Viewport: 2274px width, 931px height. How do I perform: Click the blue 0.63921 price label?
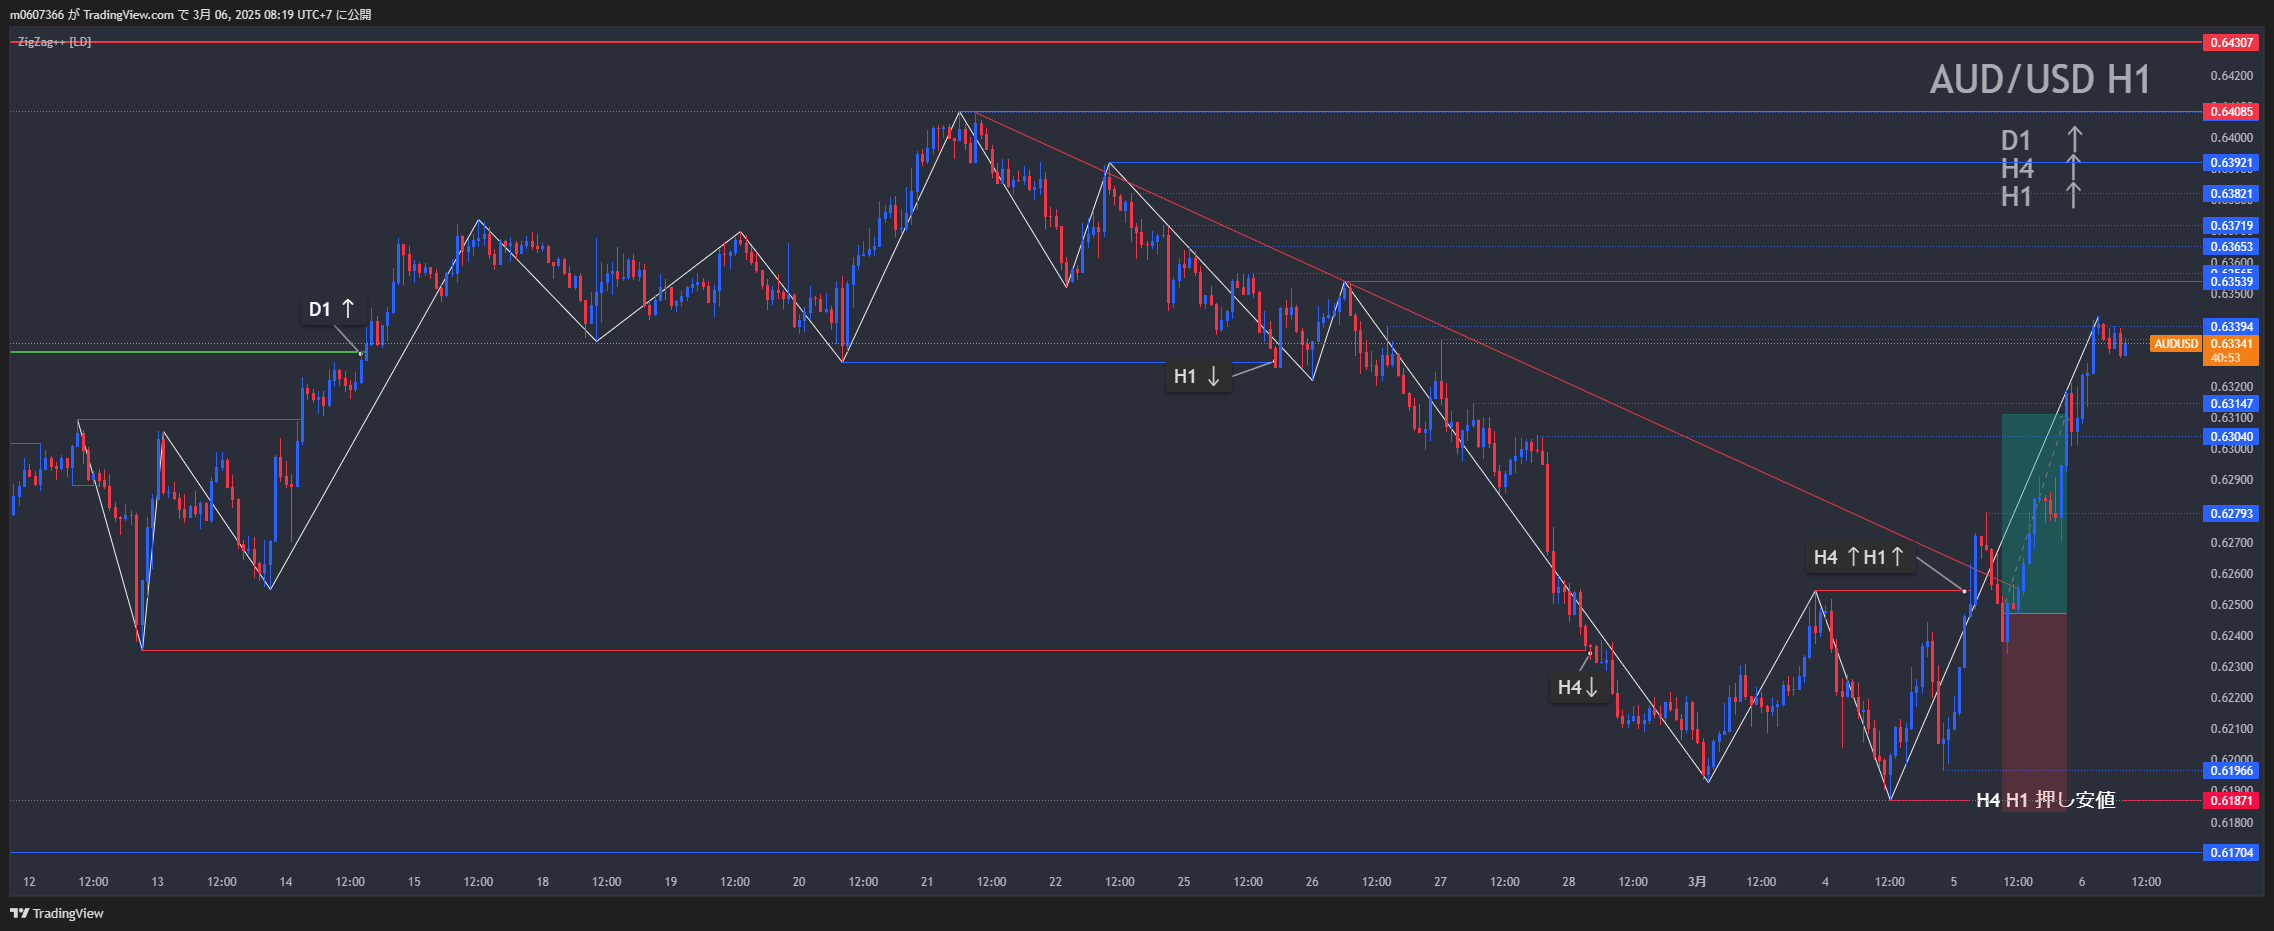tap(2231, 163)
